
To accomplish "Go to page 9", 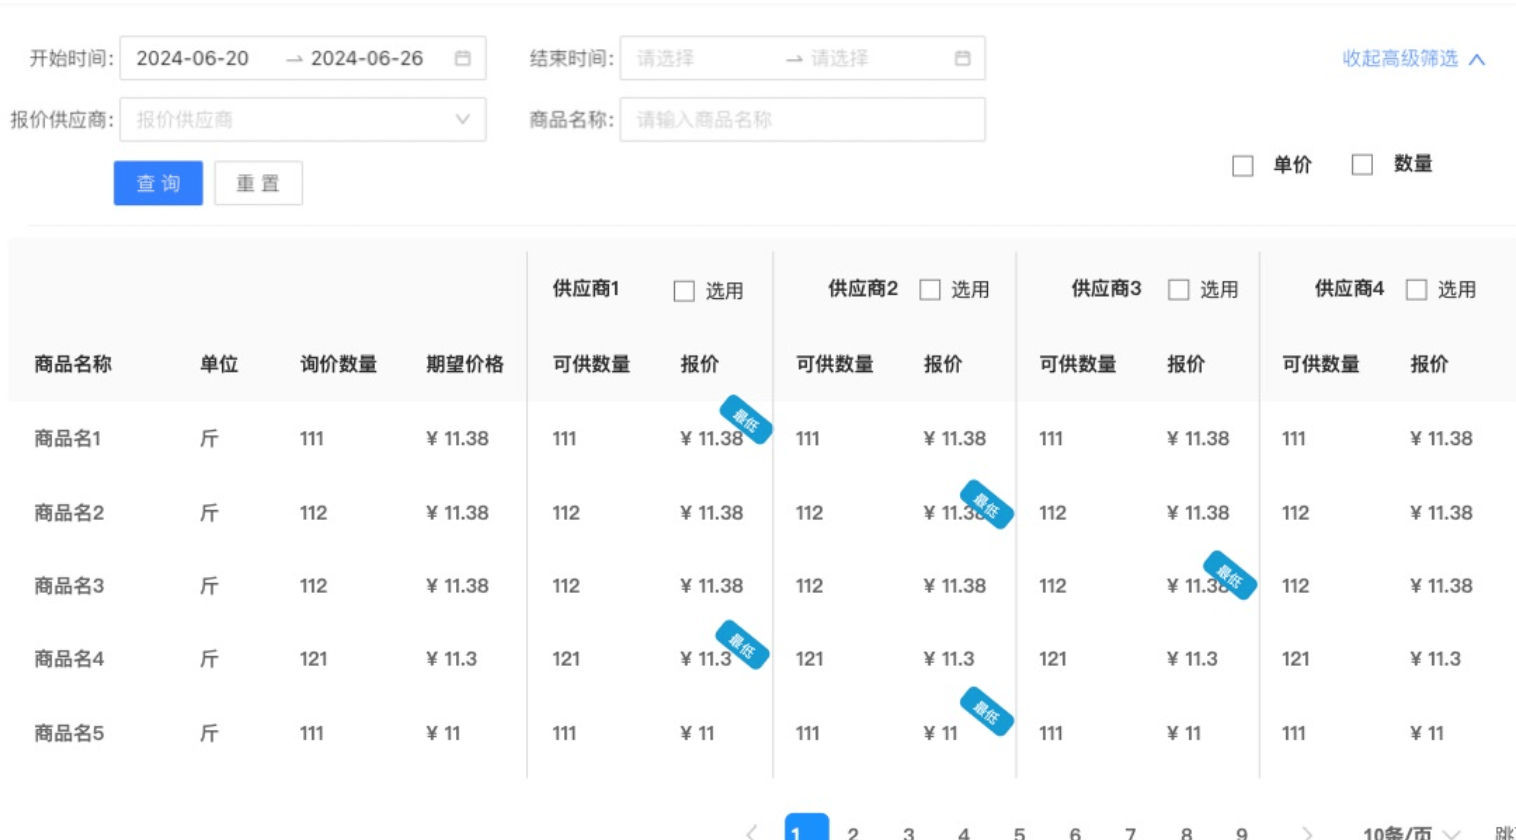I will [1241, 832].
